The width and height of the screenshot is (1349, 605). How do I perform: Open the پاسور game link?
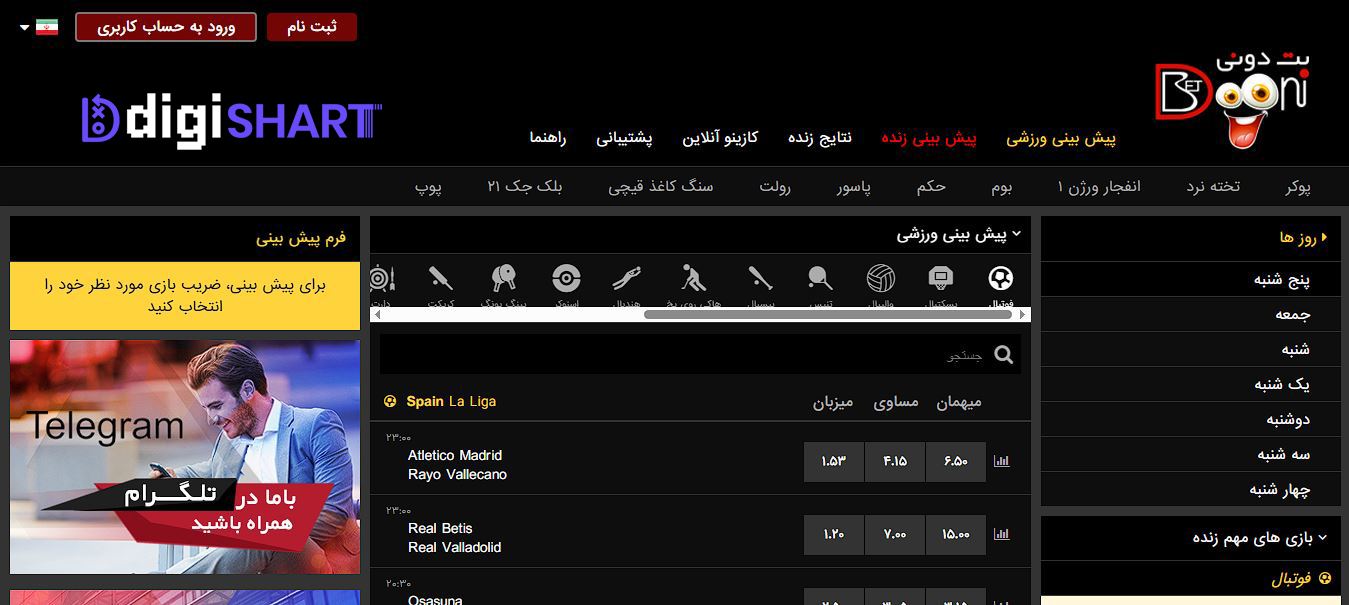(854, 187)
